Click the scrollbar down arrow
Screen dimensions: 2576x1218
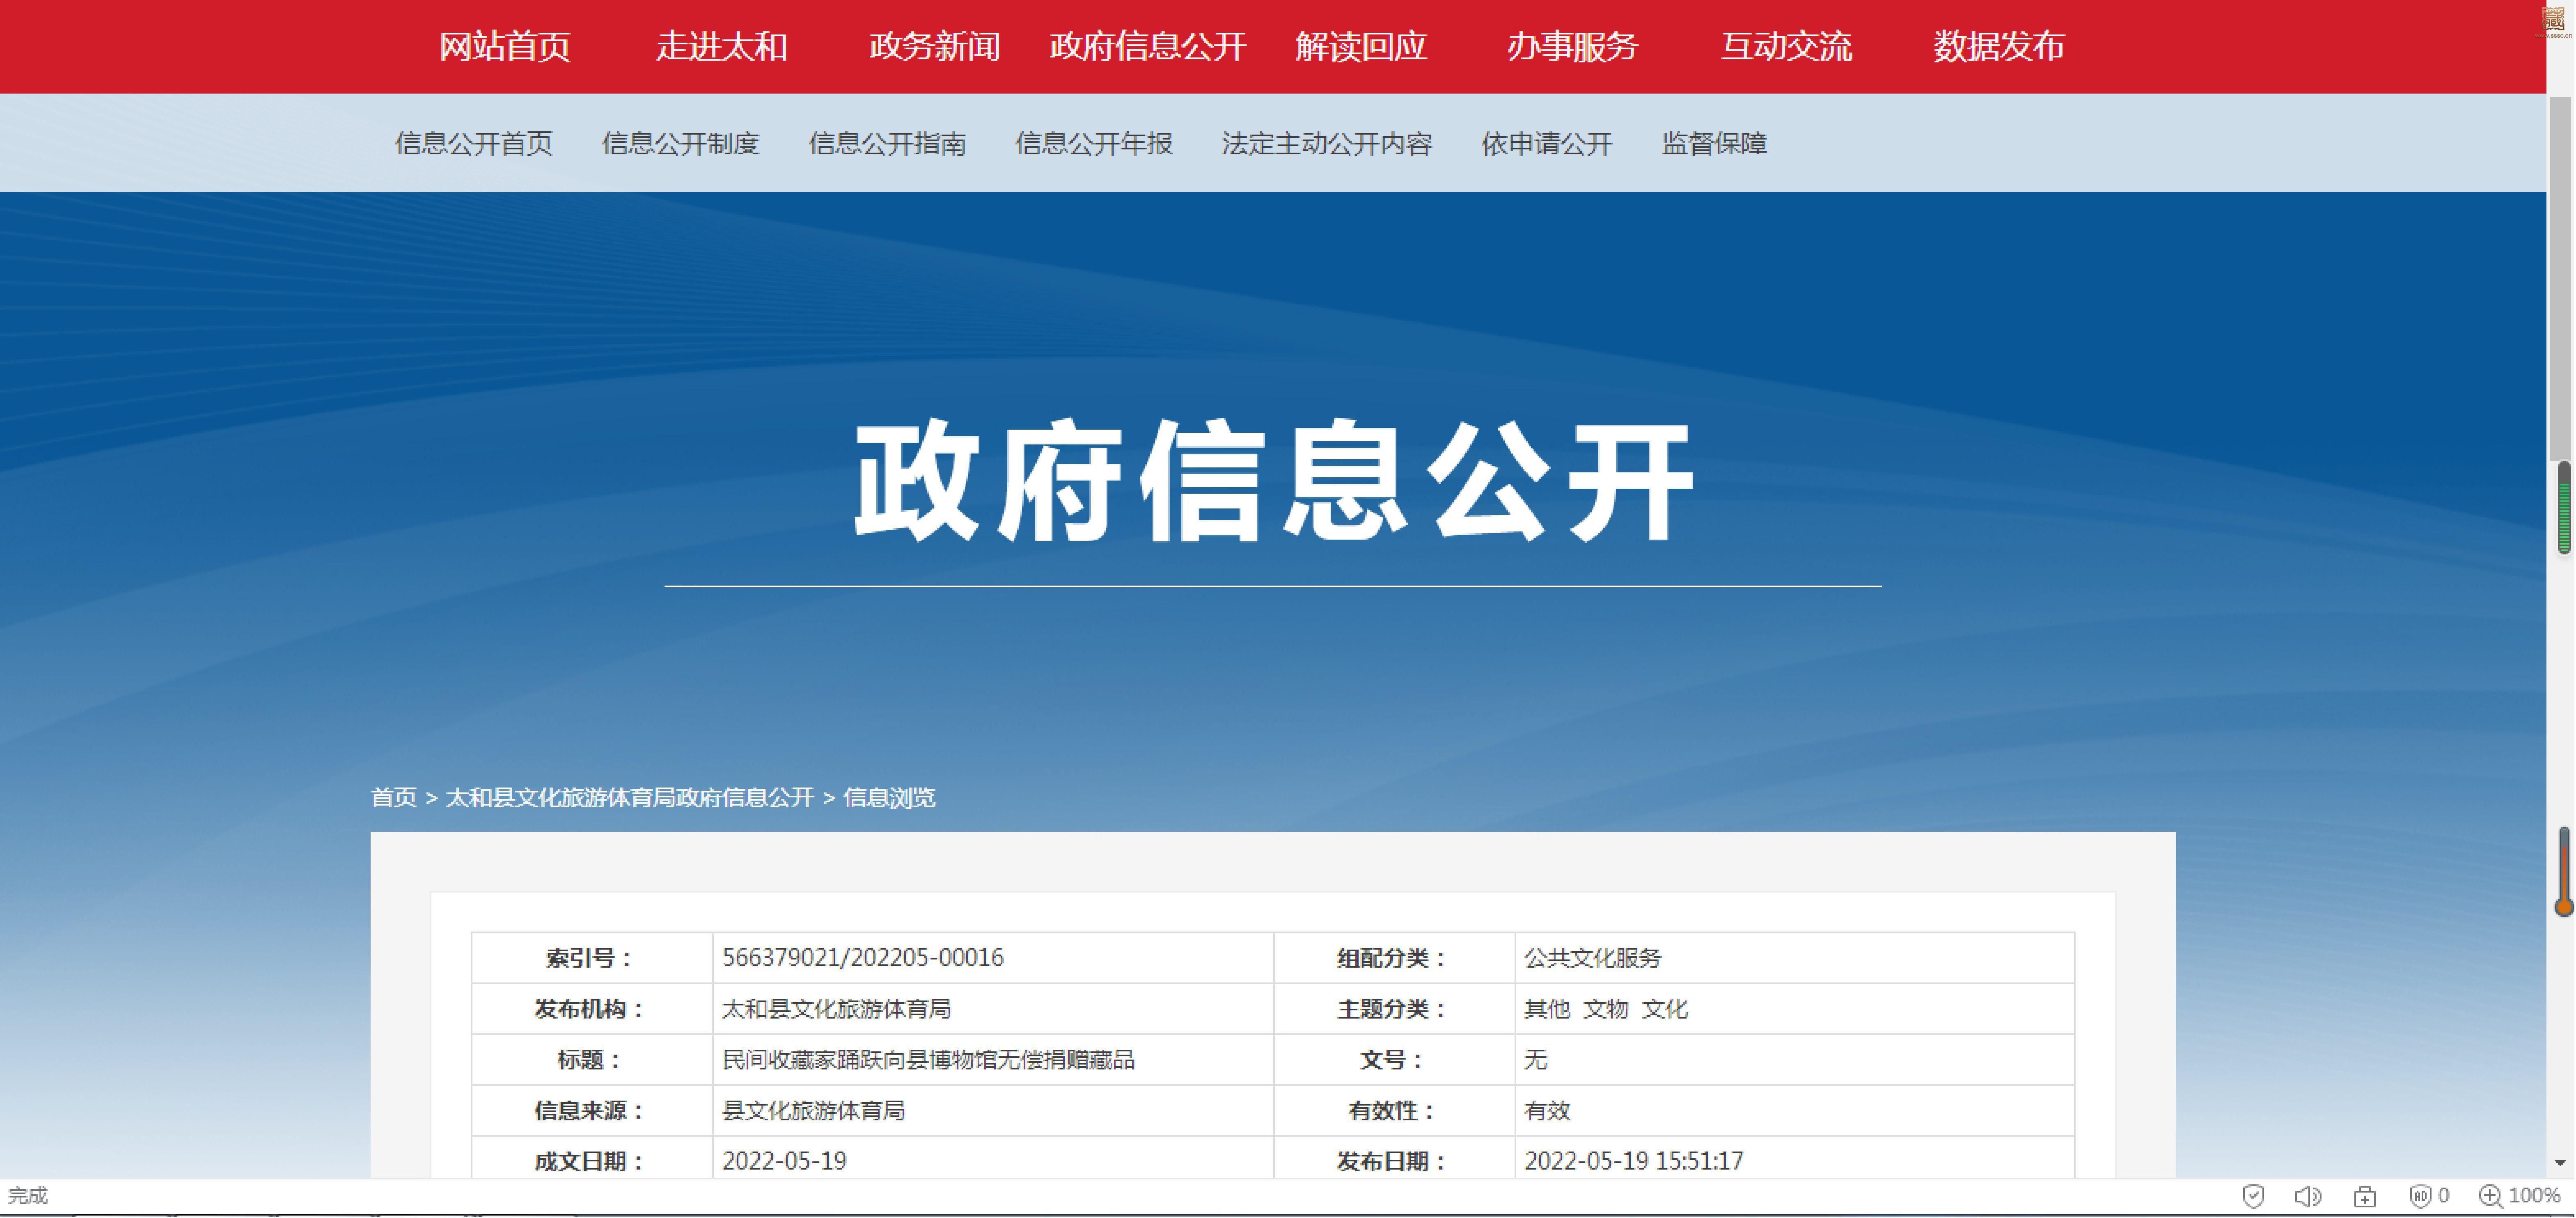2560,1162
